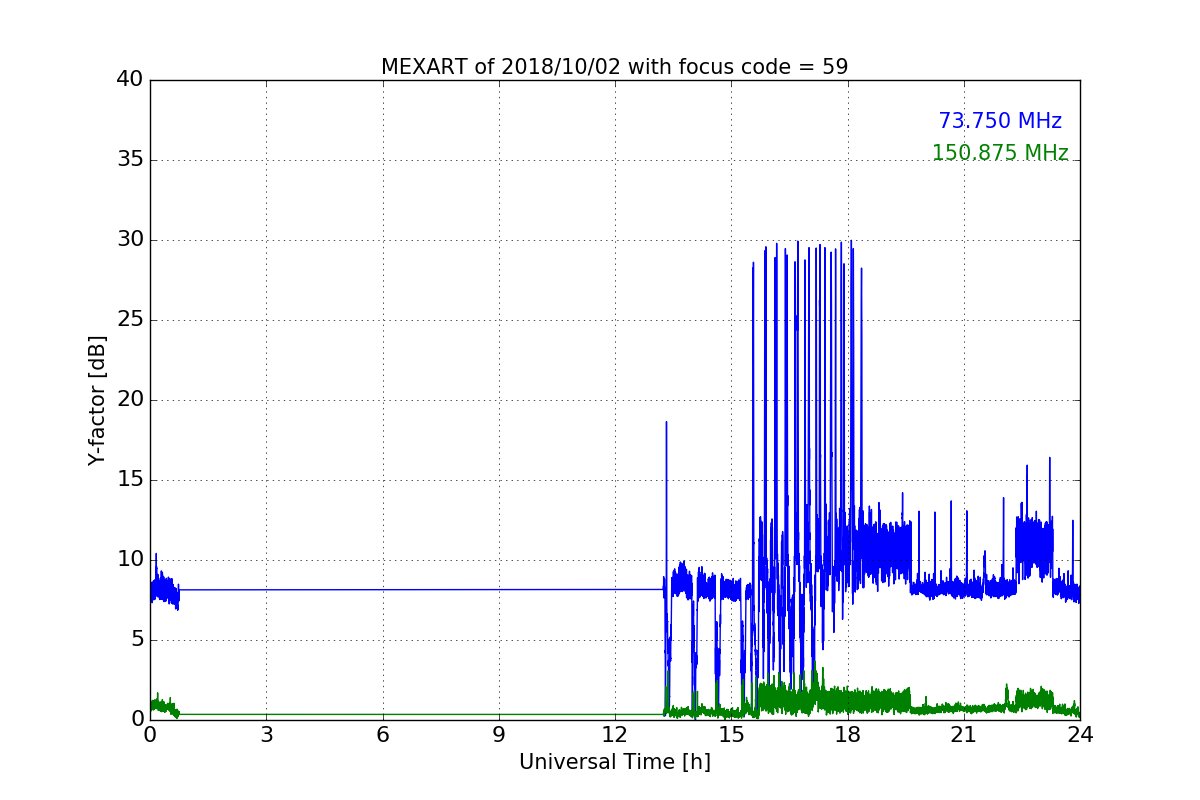Click the "Universal Time [h]" axis label
This screenshot has height=800, width=1200.
[615, 762]
